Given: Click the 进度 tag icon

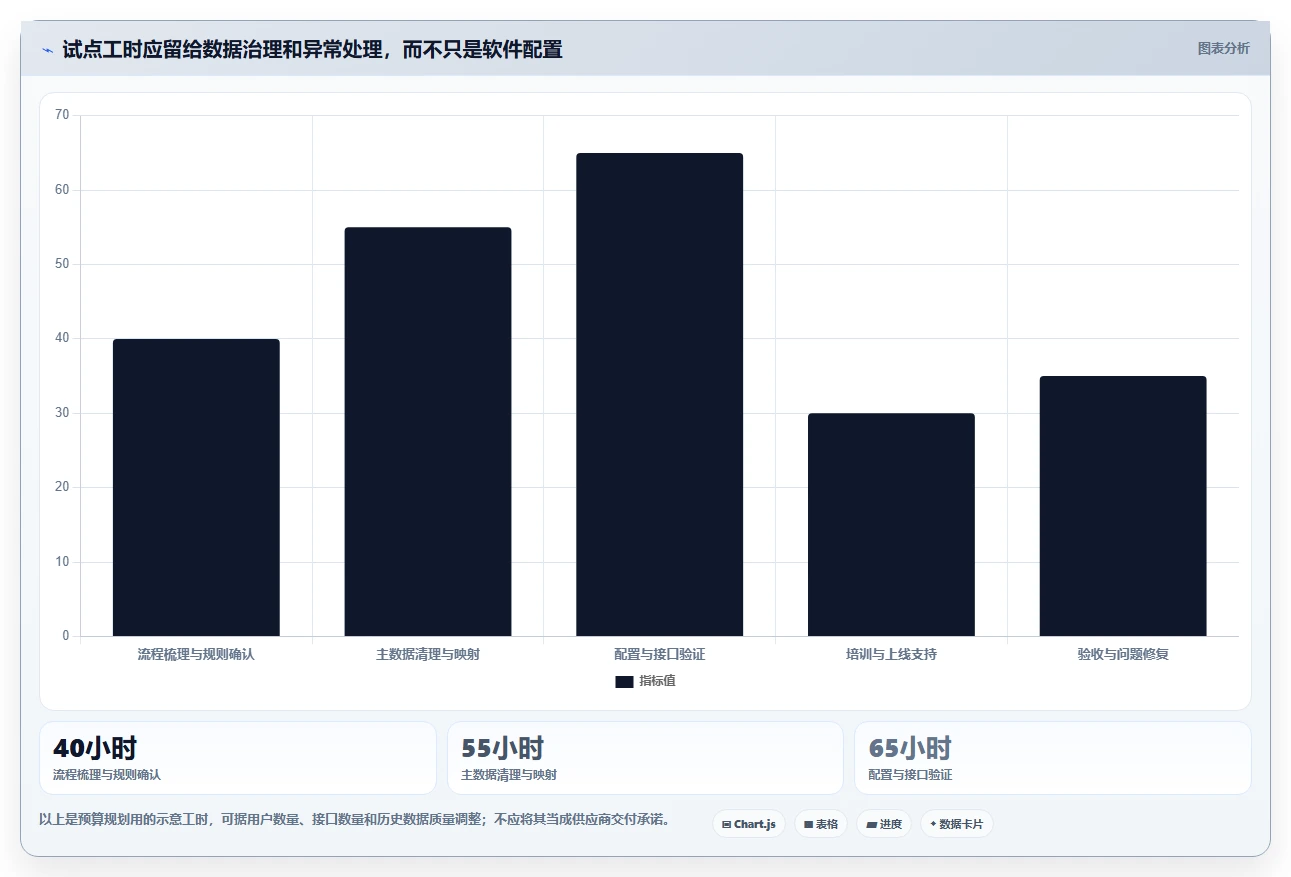Looking at the screenshot, I should coord(871,825).
